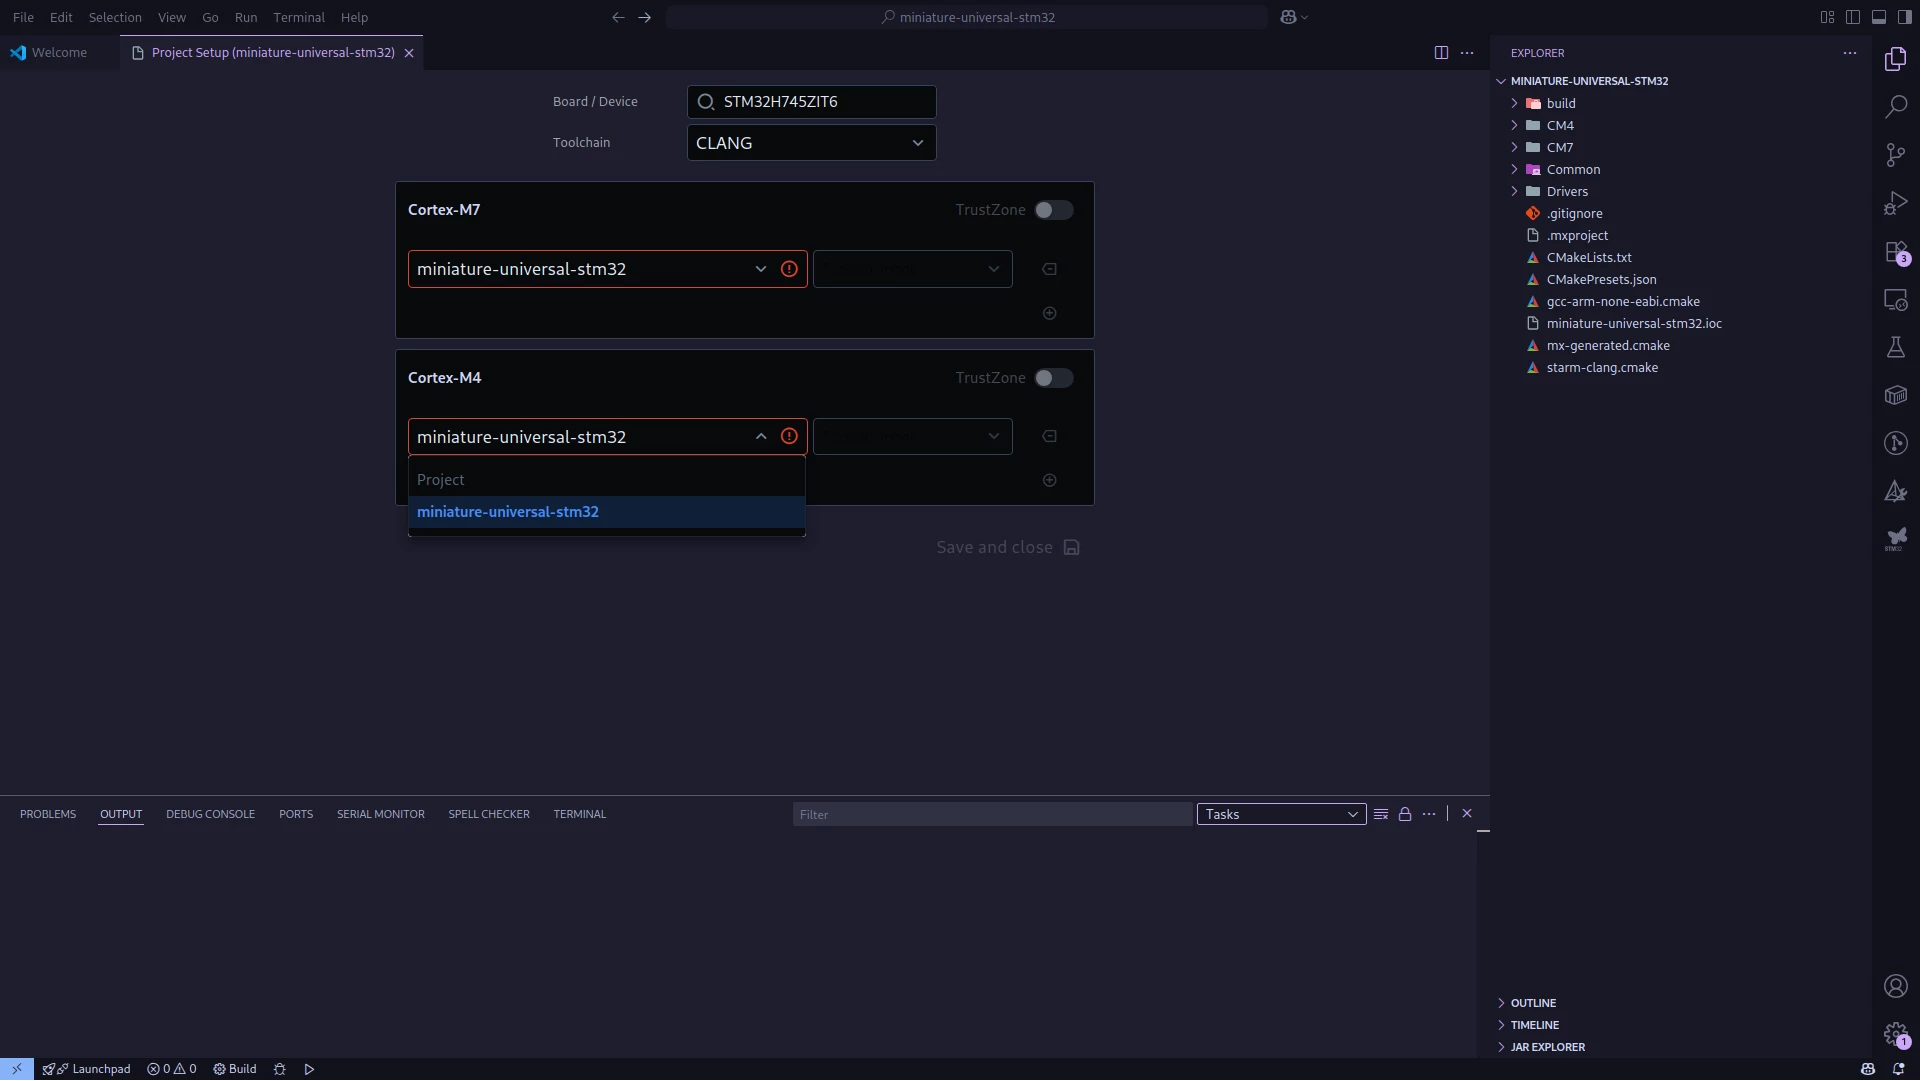This screenshot has width=1921, height=1081.
Task: Open the Accounts icon
Action: pyautogui.click(x=1895, y=987)
